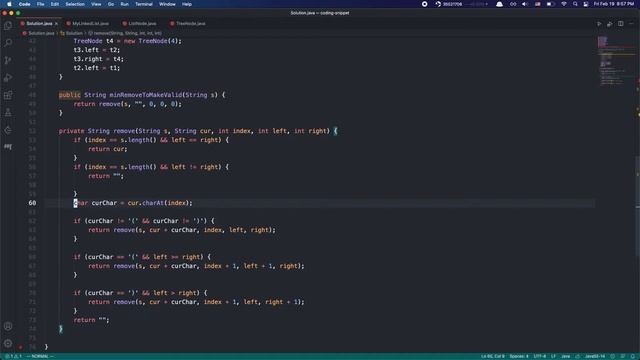Open the Source Control view
This screenshot has height=360, width=640.
8,60
